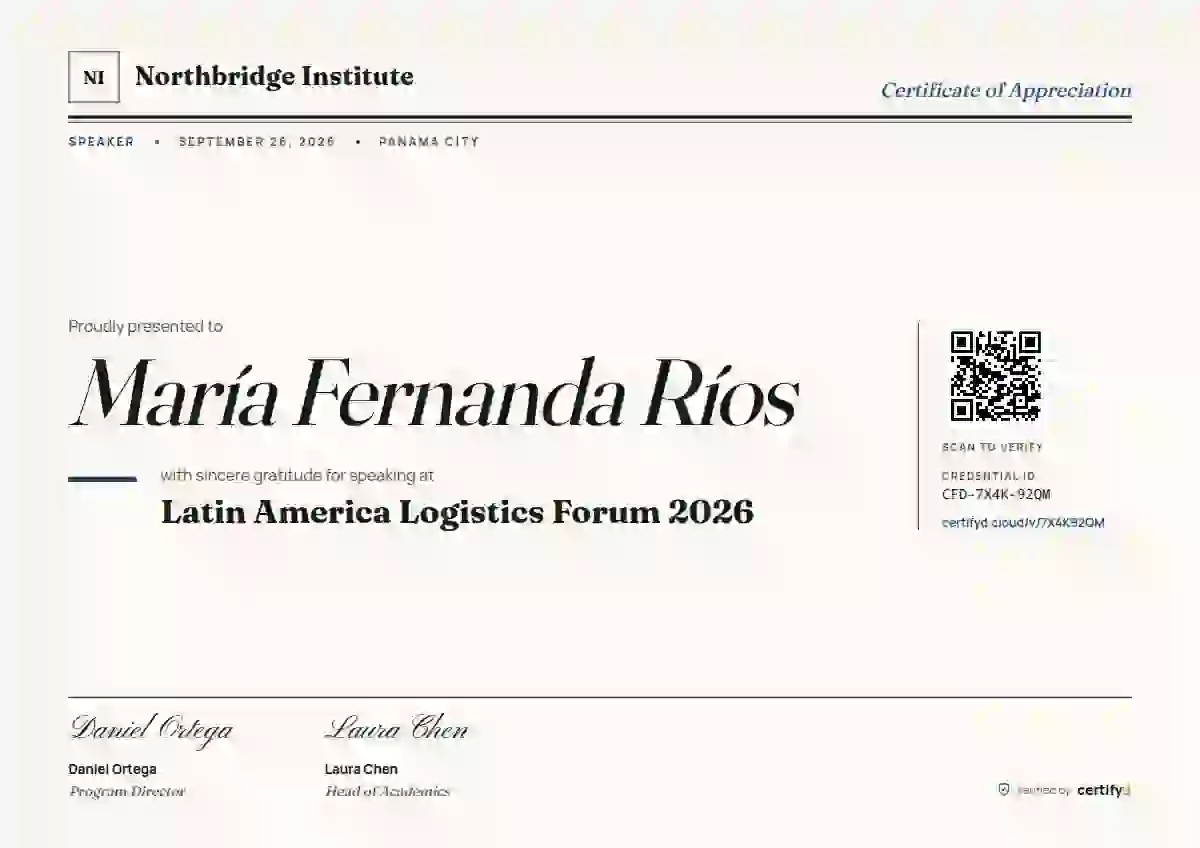This screenshot has height=848, width=1200.
Task: Open the certifyd.cloud verification link
Action: (1023, 523)
